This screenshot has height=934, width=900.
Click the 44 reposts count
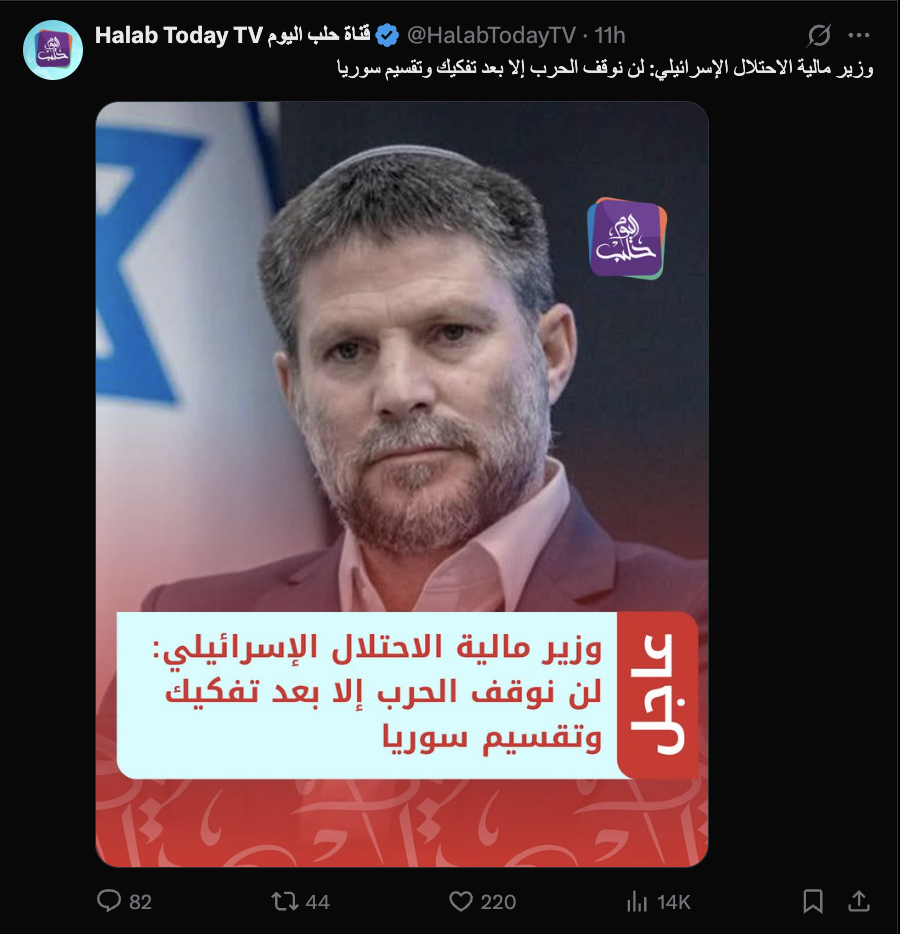(317, 902)
